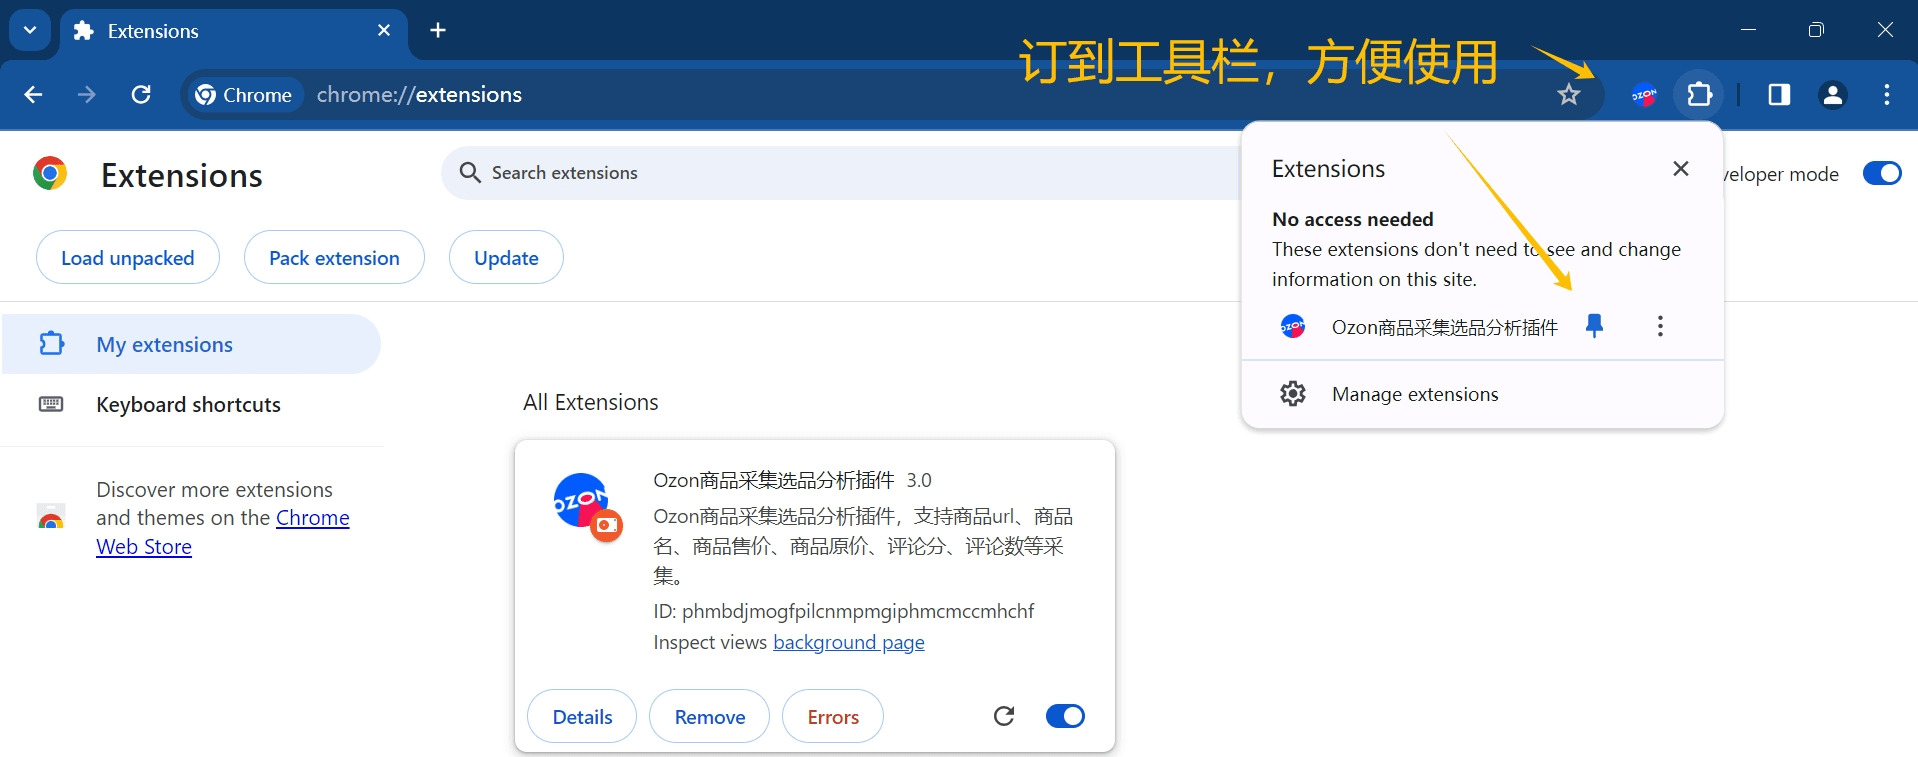Click the browser back arrow
1918x757 pixels.
click(x=33, y=94)
